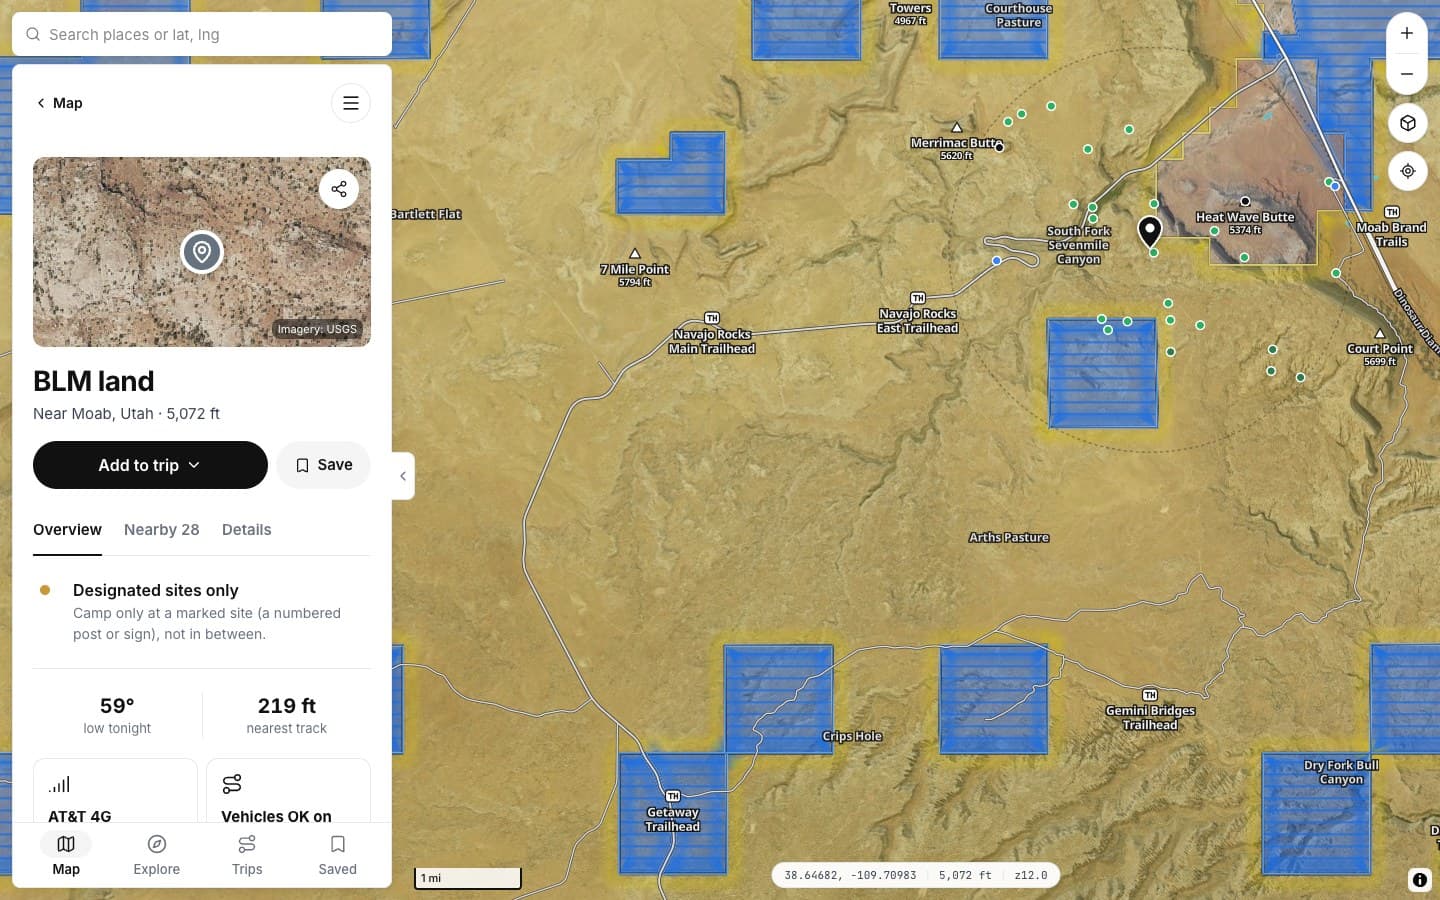Screen dimensions: 1440x900
Task: Toggle the 3D terrain cube view
Action: (1408, 123)
